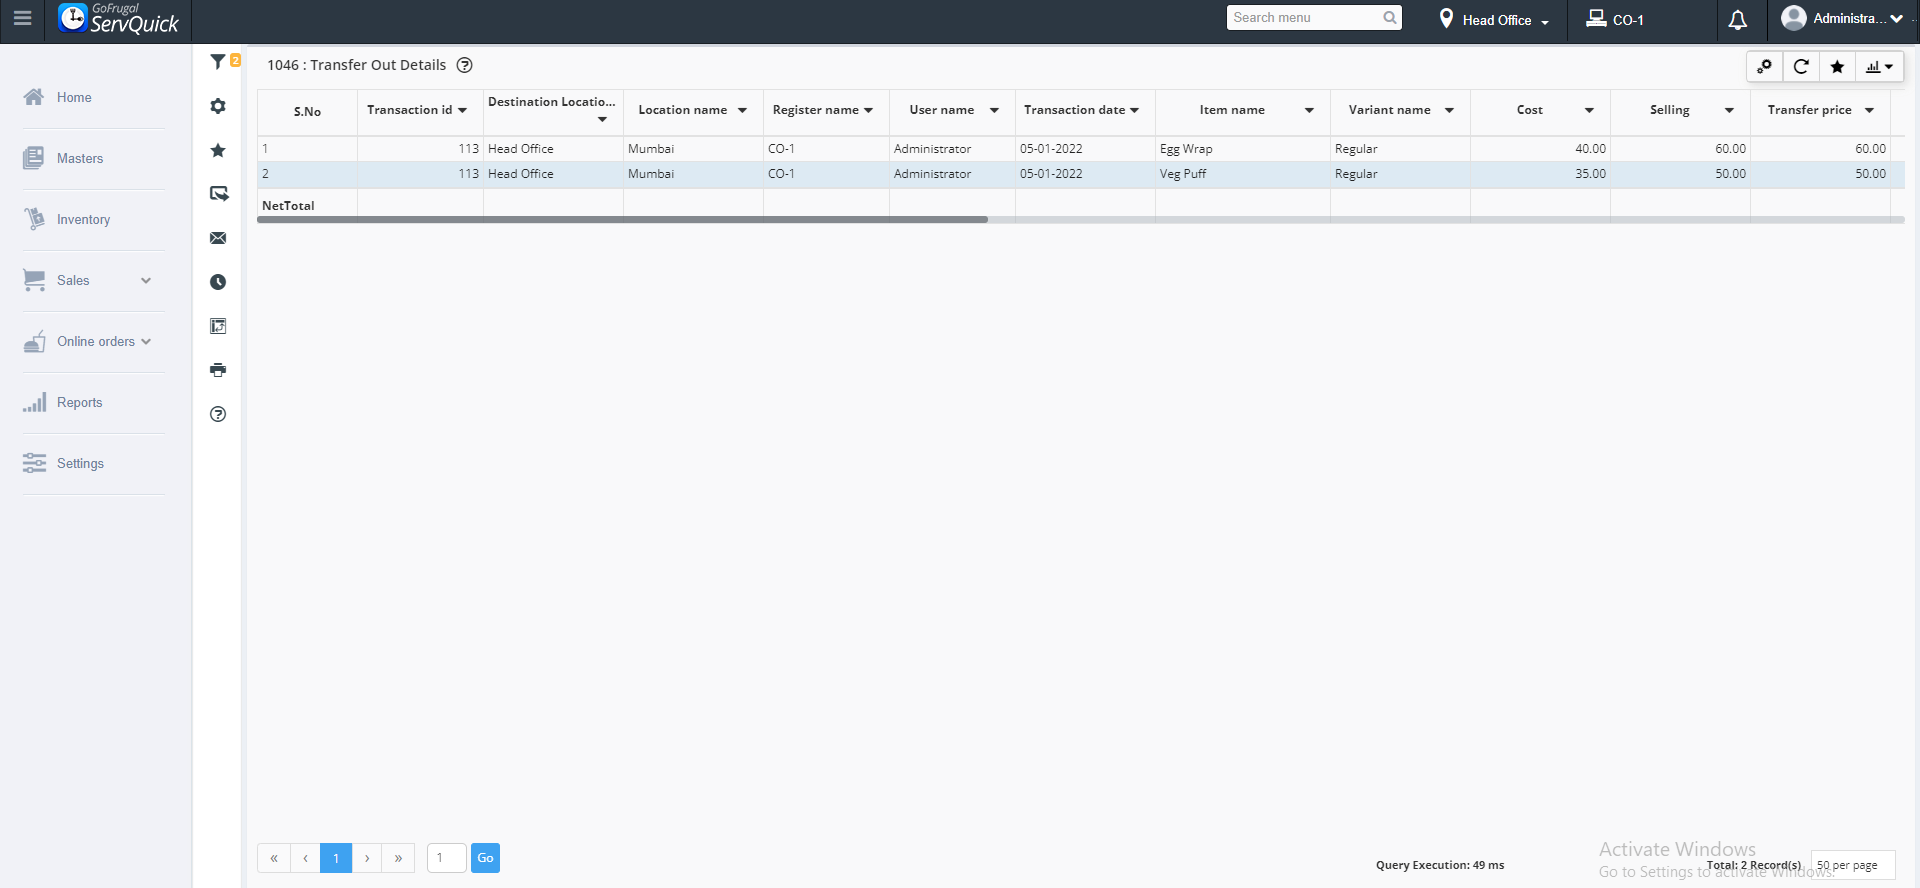
Task: Open the Settings menu
Action: tap(80, 463)
